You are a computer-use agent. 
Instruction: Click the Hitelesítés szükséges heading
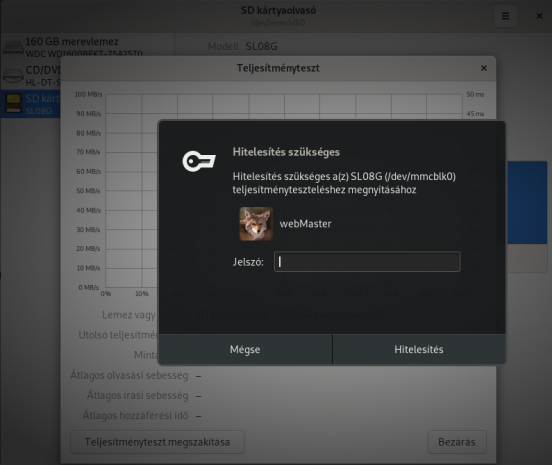pos(286,152)
